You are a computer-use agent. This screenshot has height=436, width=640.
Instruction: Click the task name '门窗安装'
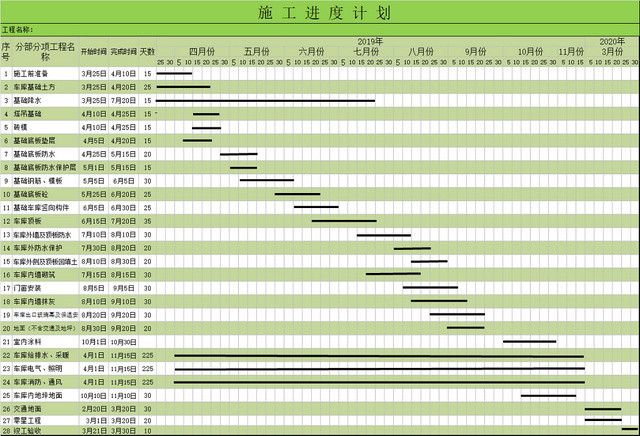click(27, 288)
